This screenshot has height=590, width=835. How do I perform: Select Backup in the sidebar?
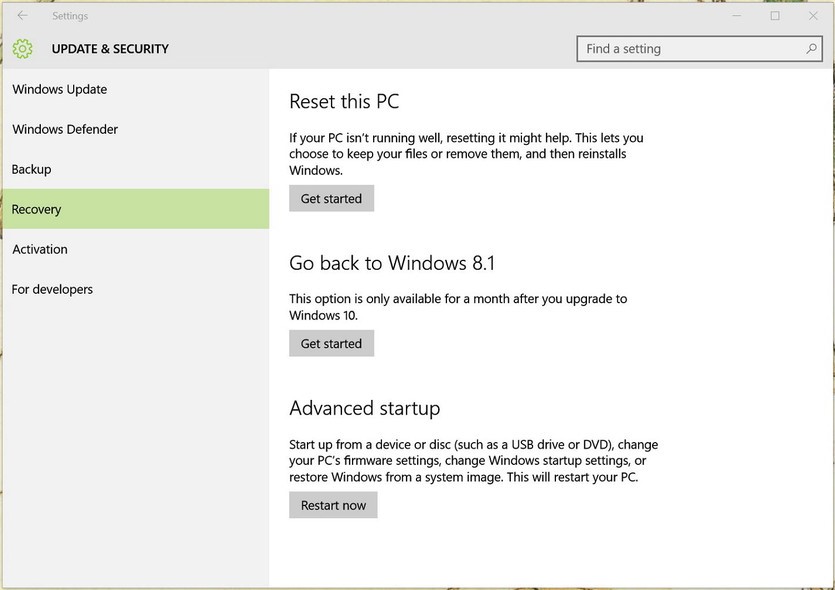[x=32, y=169]
